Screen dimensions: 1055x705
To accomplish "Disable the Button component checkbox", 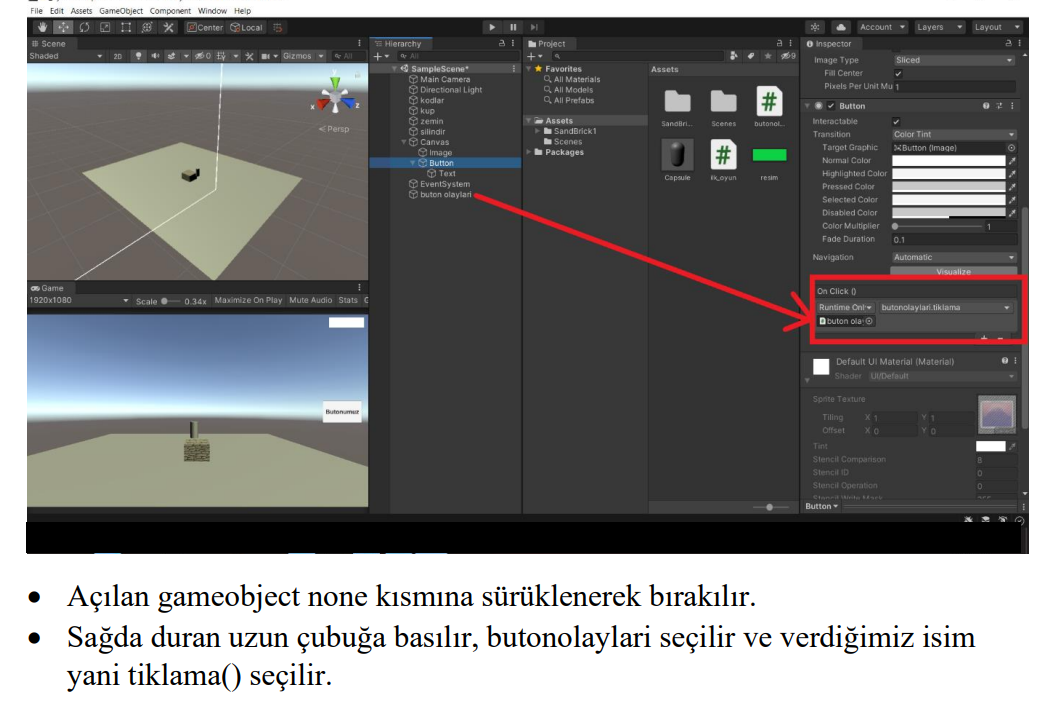I will pos(831,106).
